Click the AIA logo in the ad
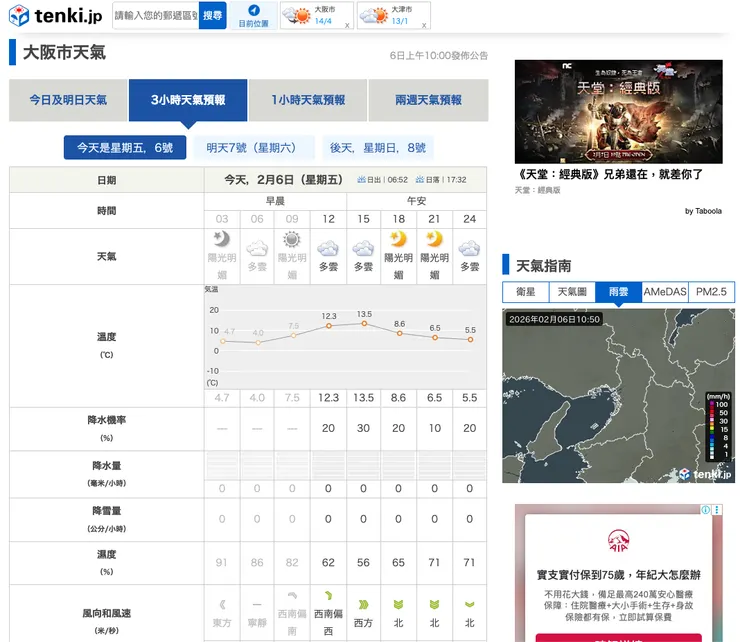The height and width of the screenshot is (642, 740). (x=618, y=541)
